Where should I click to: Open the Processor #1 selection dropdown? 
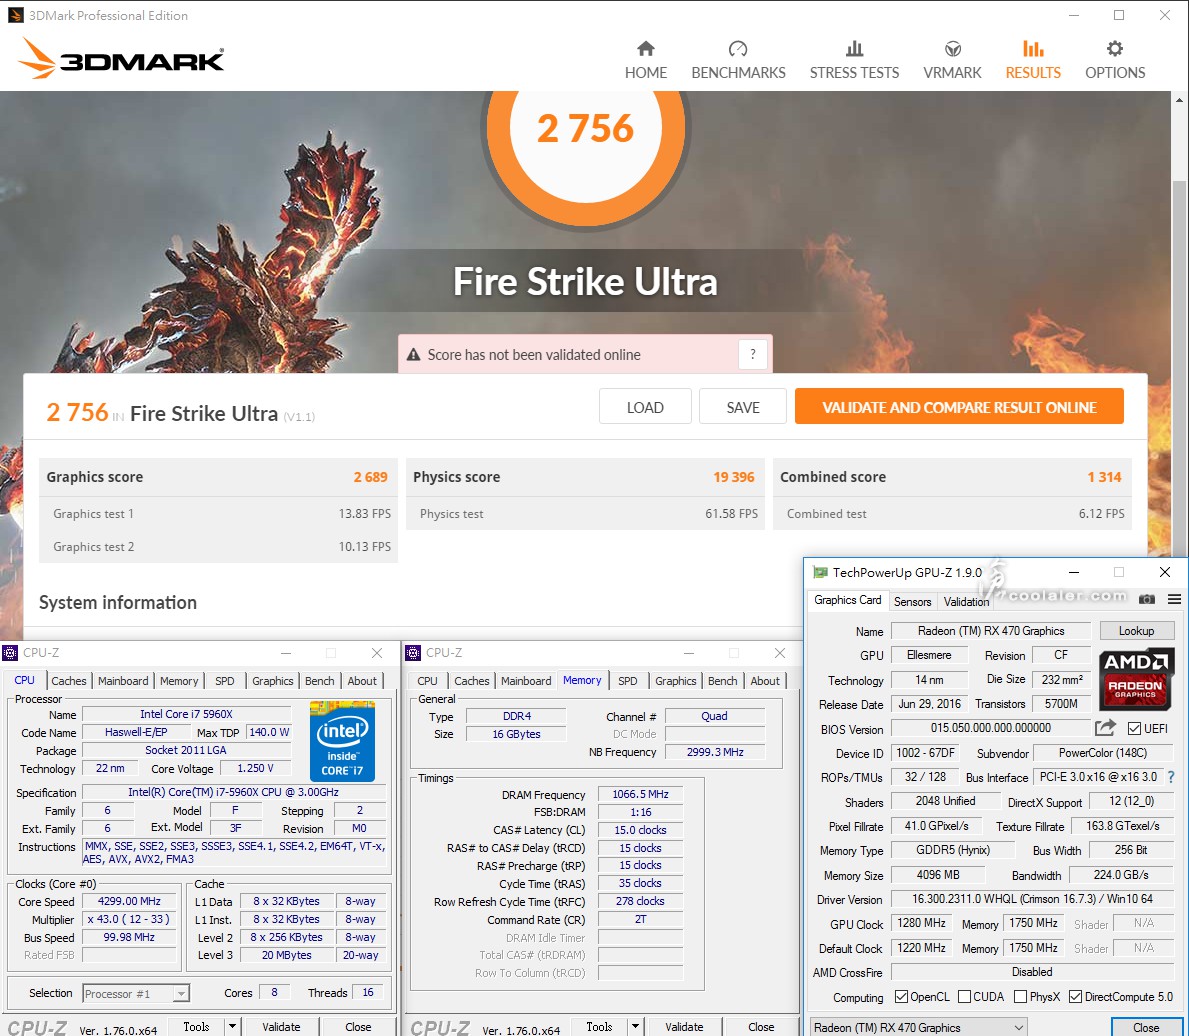pyautogui.click(x=136, y=994)
